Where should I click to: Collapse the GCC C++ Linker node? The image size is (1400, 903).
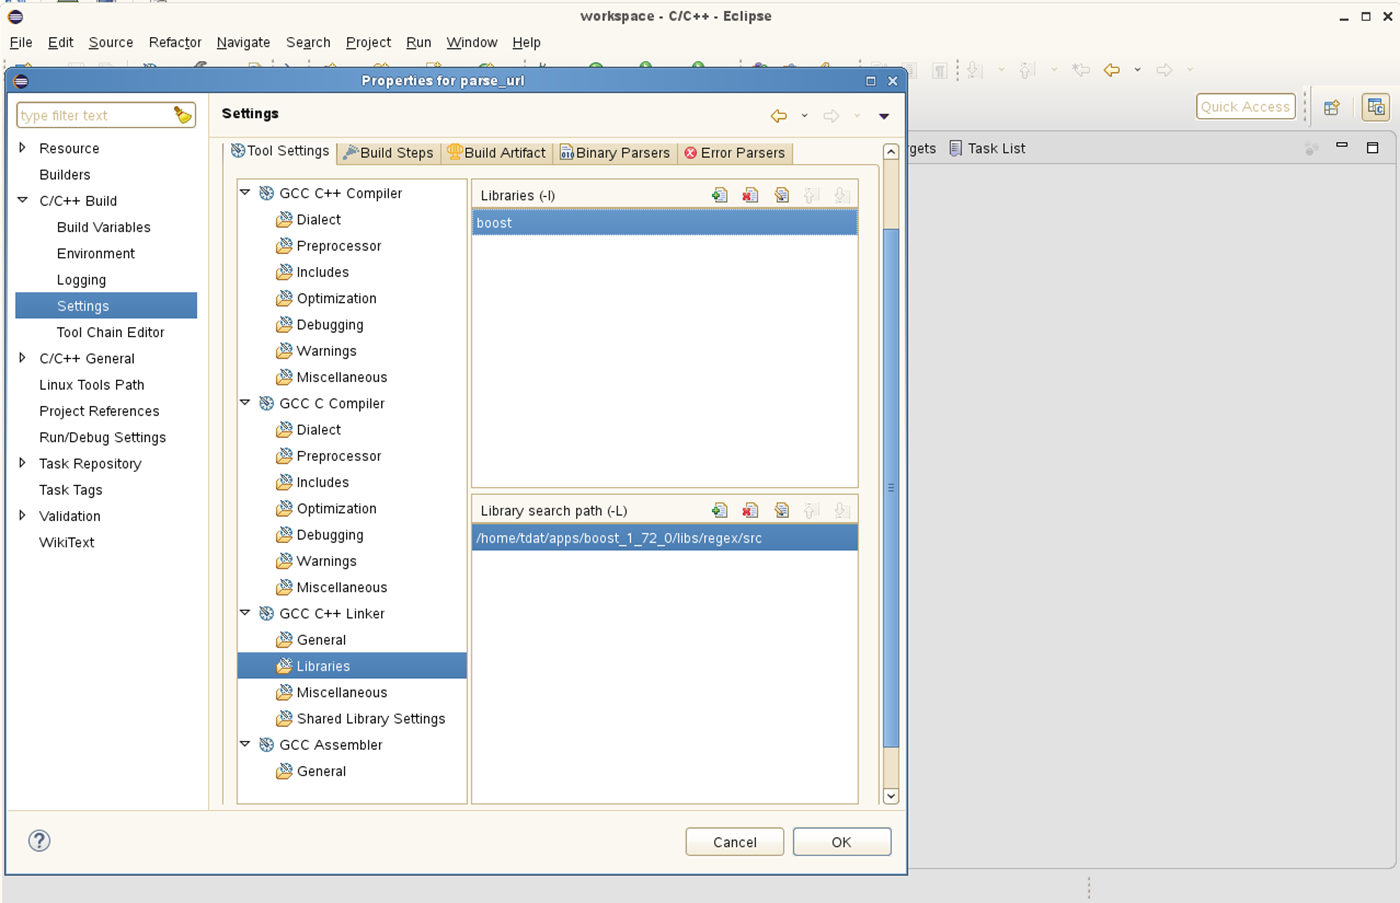point(245,613)
